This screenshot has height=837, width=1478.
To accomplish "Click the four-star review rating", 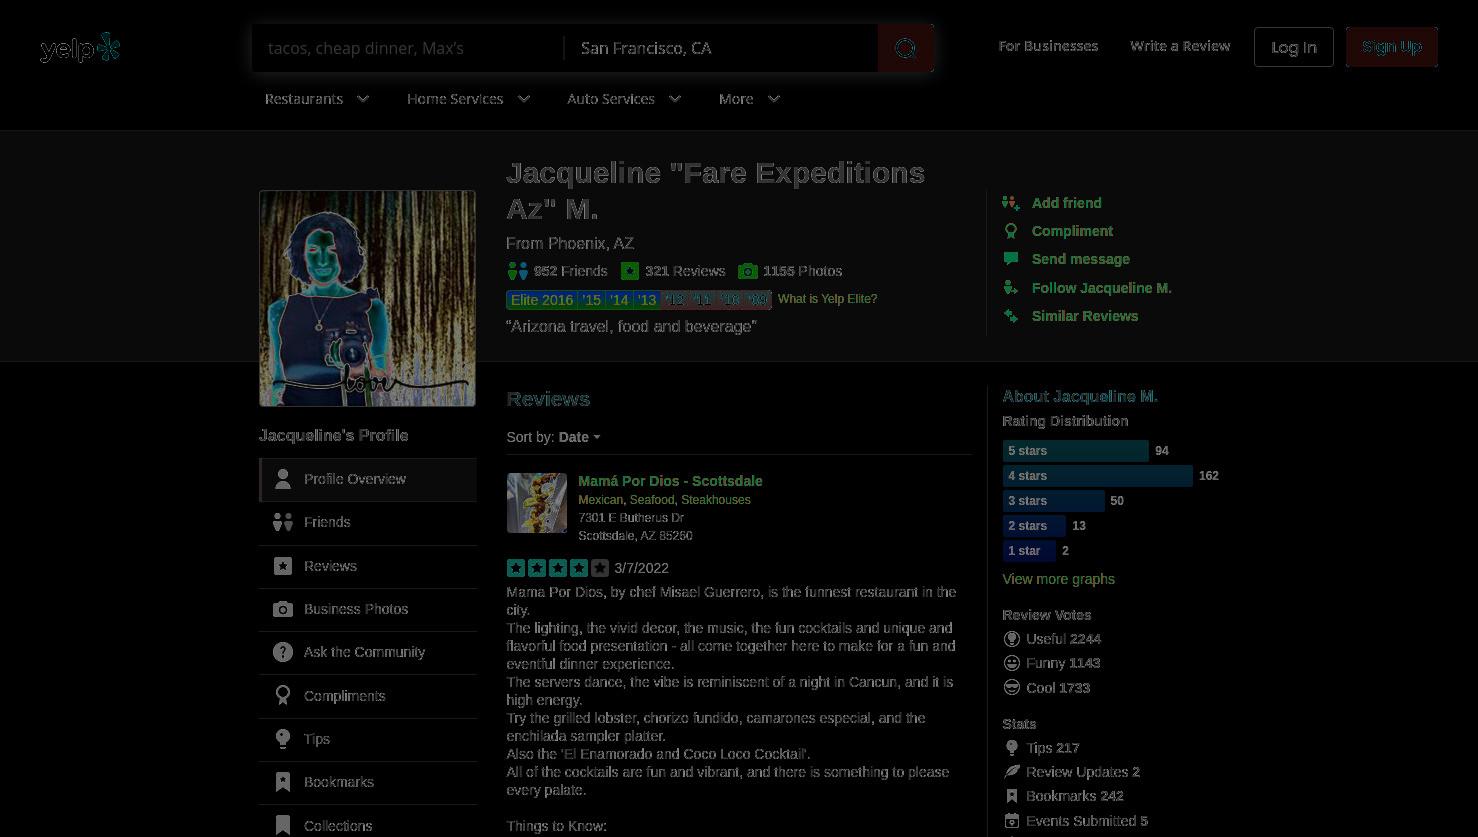I will 558,568.
